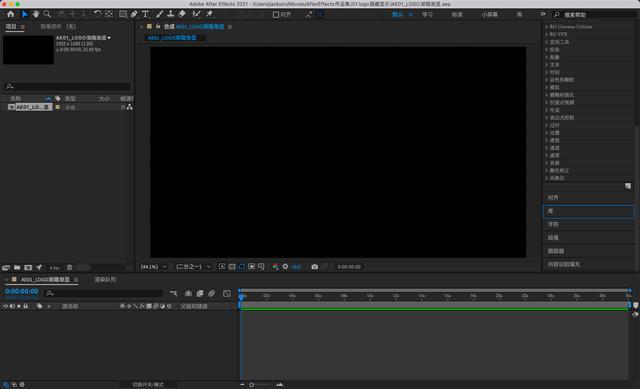Expand the last effects category in list

pyautogui.click(x=547, y=178)
